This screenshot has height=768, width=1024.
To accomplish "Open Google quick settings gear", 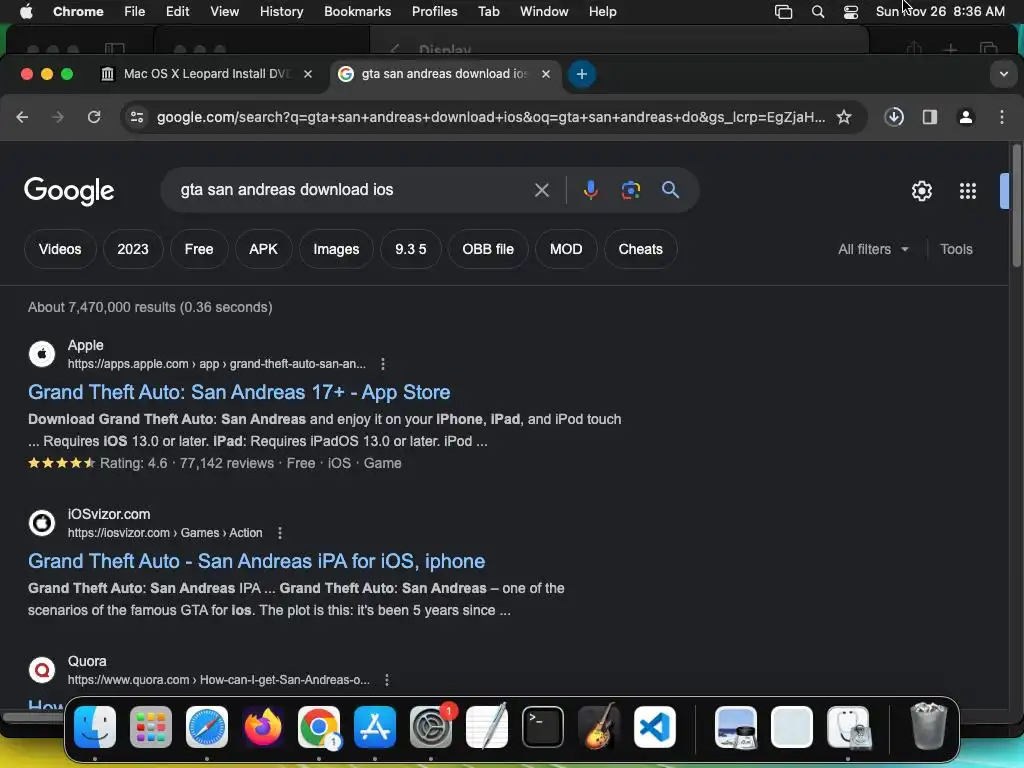I will pos(921,191).
